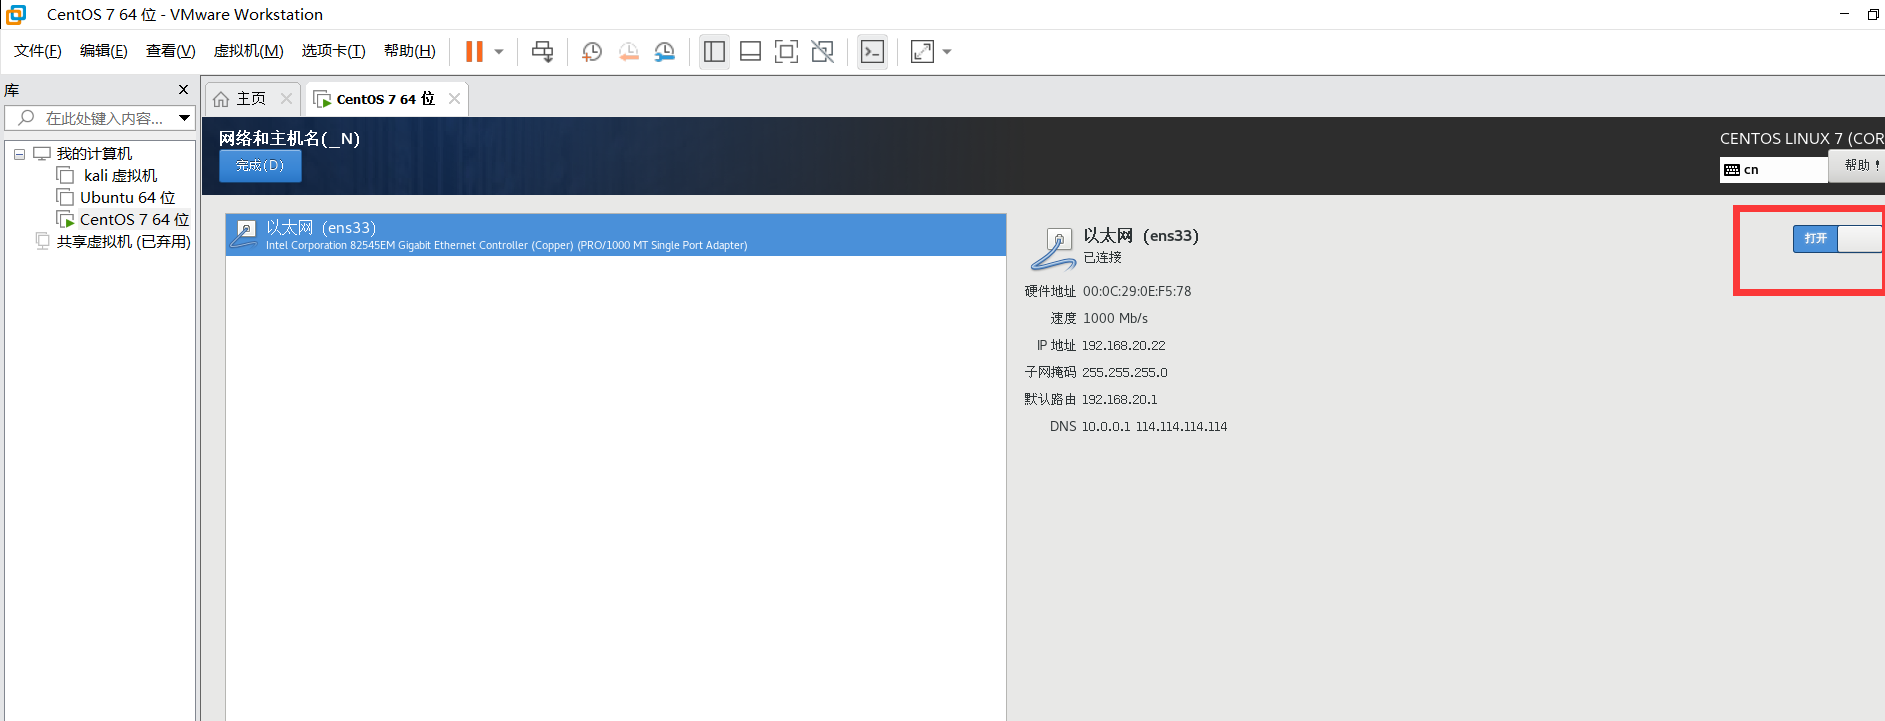Open the stretch display dropdown arrow
Screen dimensions: 1885x721
point(947,52)
